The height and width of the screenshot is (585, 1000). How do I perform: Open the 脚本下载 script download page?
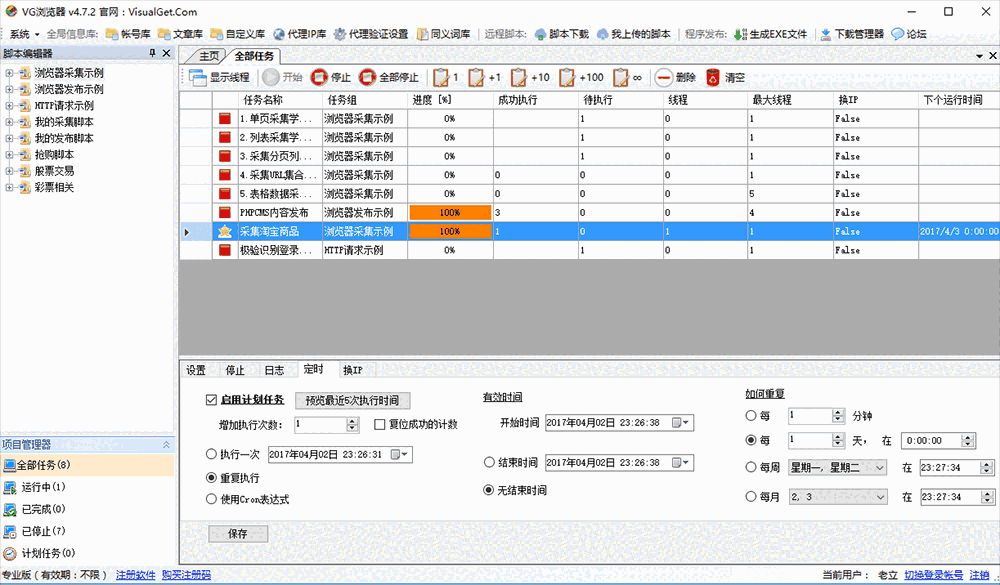(x=571, y=32)
